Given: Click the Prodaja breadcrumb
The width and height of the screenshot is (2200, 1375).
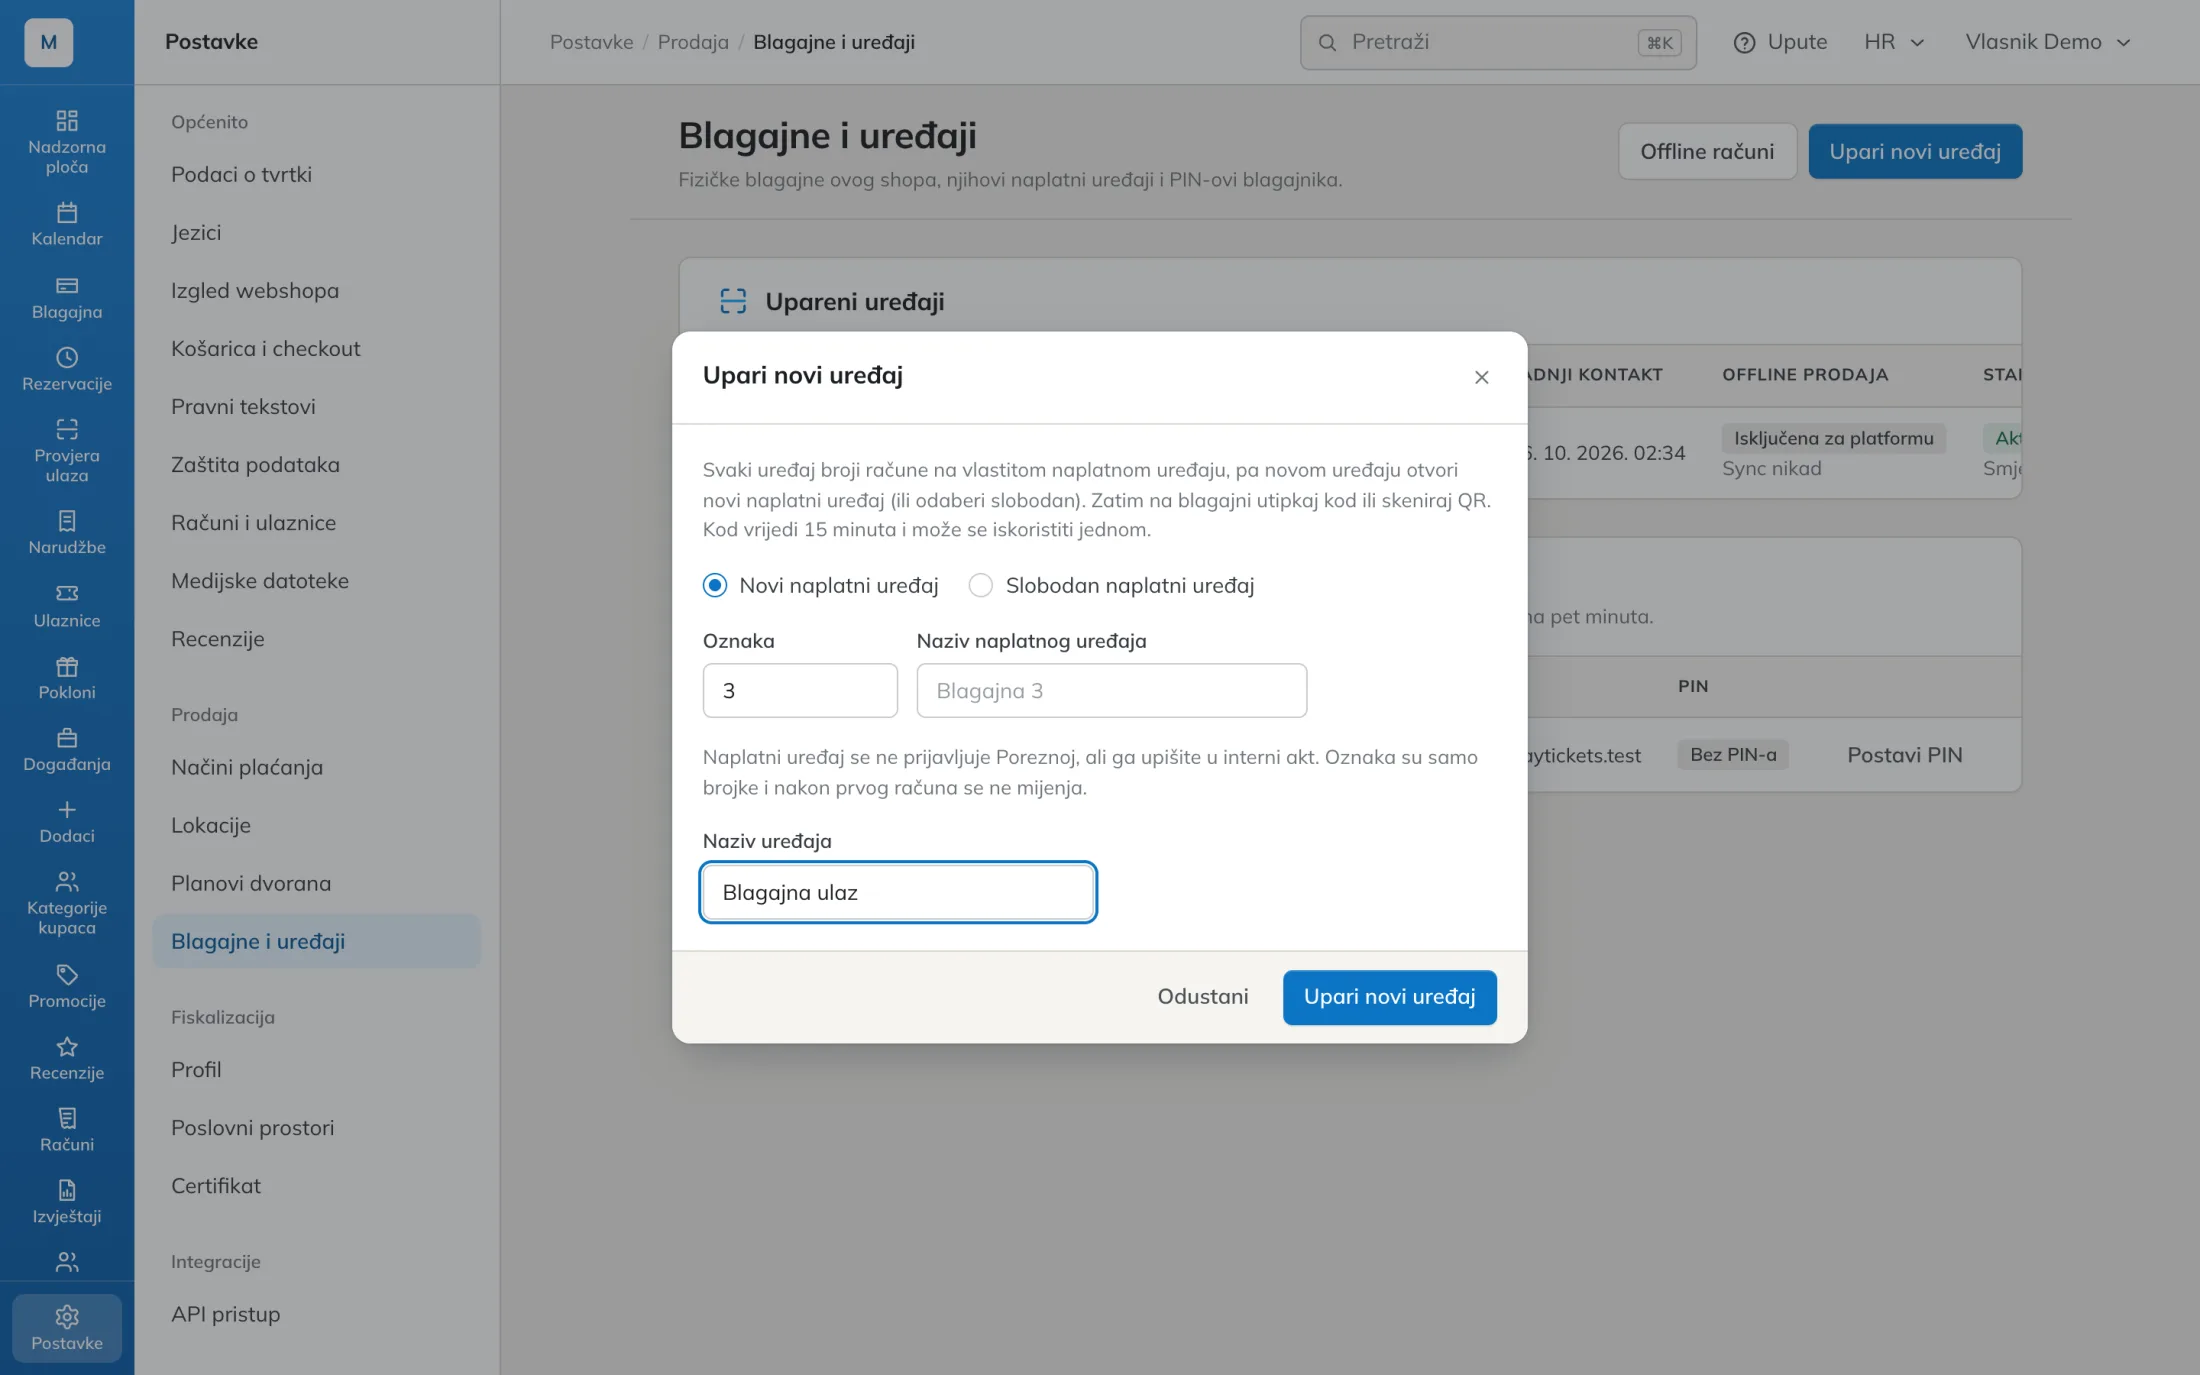Looking at the screenshot, I should (693, 42).
